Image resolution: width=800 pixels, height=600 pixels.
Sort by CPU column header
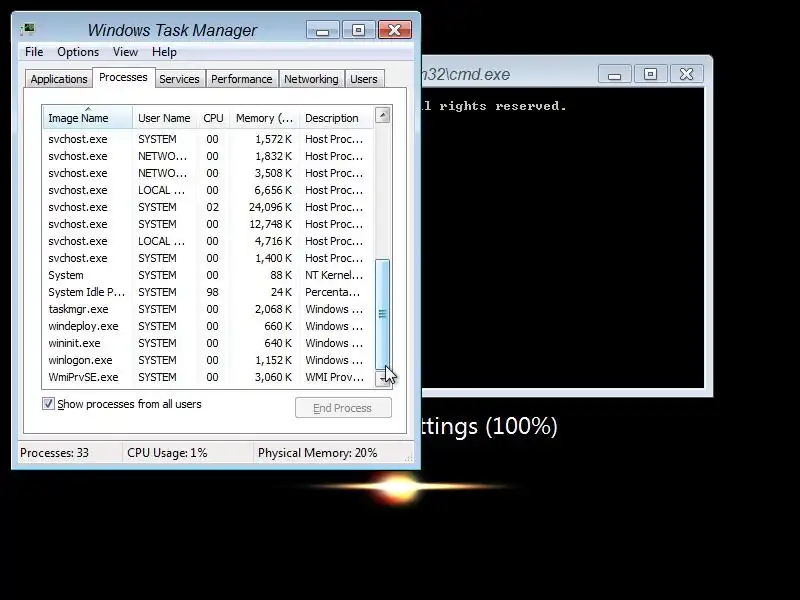[x=213, y=118]
